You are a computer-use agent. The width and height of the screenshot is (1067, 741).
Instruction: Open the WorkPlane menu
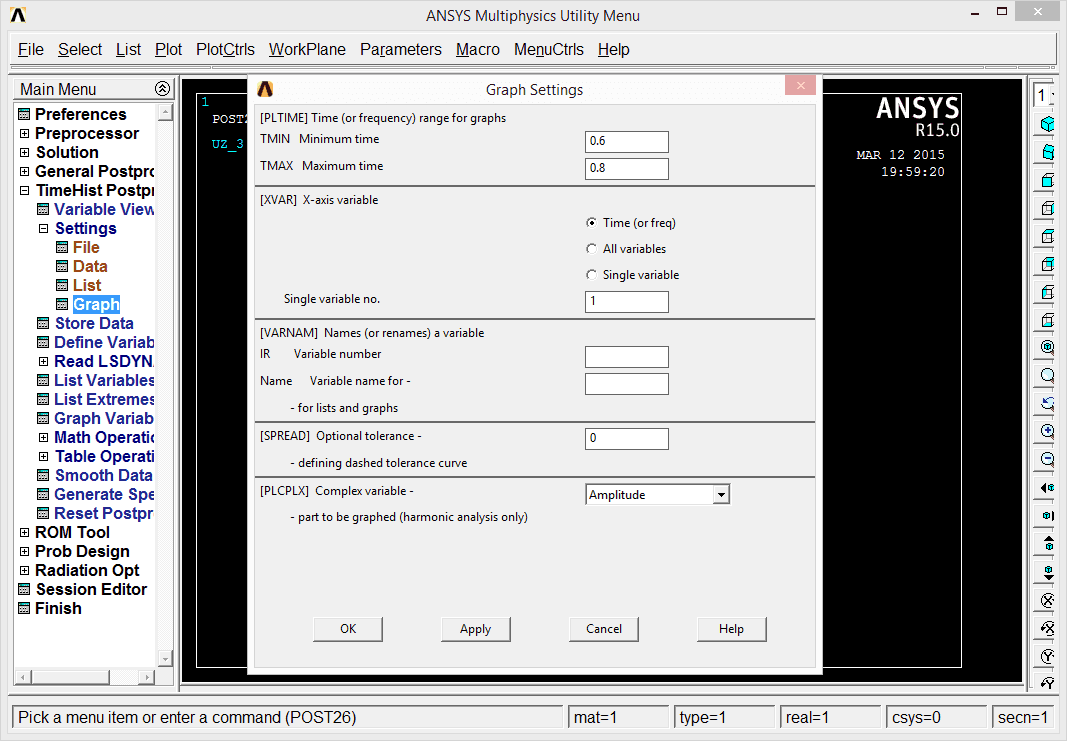tap(307, 50)
